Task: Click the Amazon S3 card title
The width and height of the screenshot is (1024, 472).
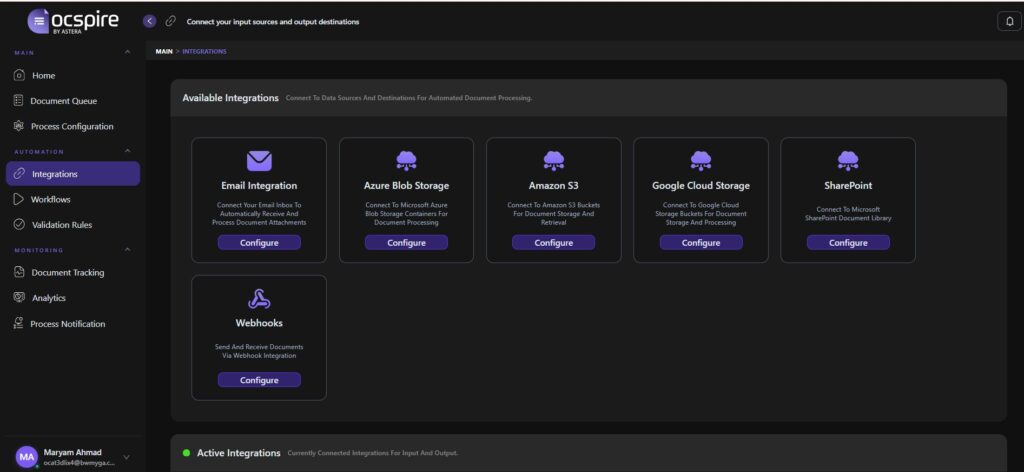Action: point(554,185)
